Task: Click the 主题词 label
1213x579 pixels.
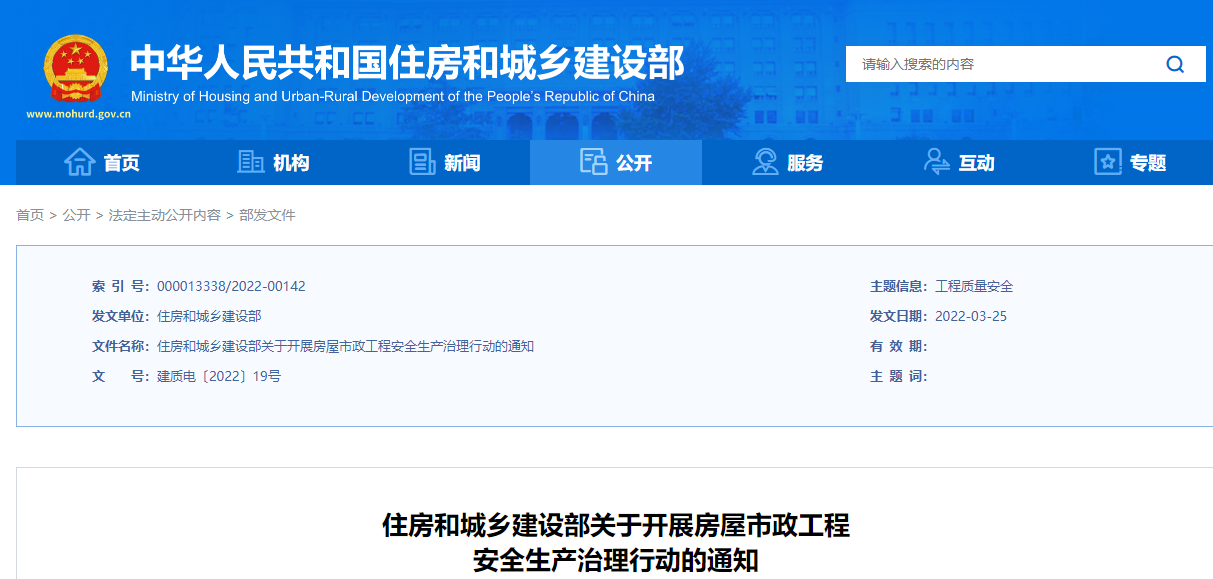Action: click(x=899, y=376)
